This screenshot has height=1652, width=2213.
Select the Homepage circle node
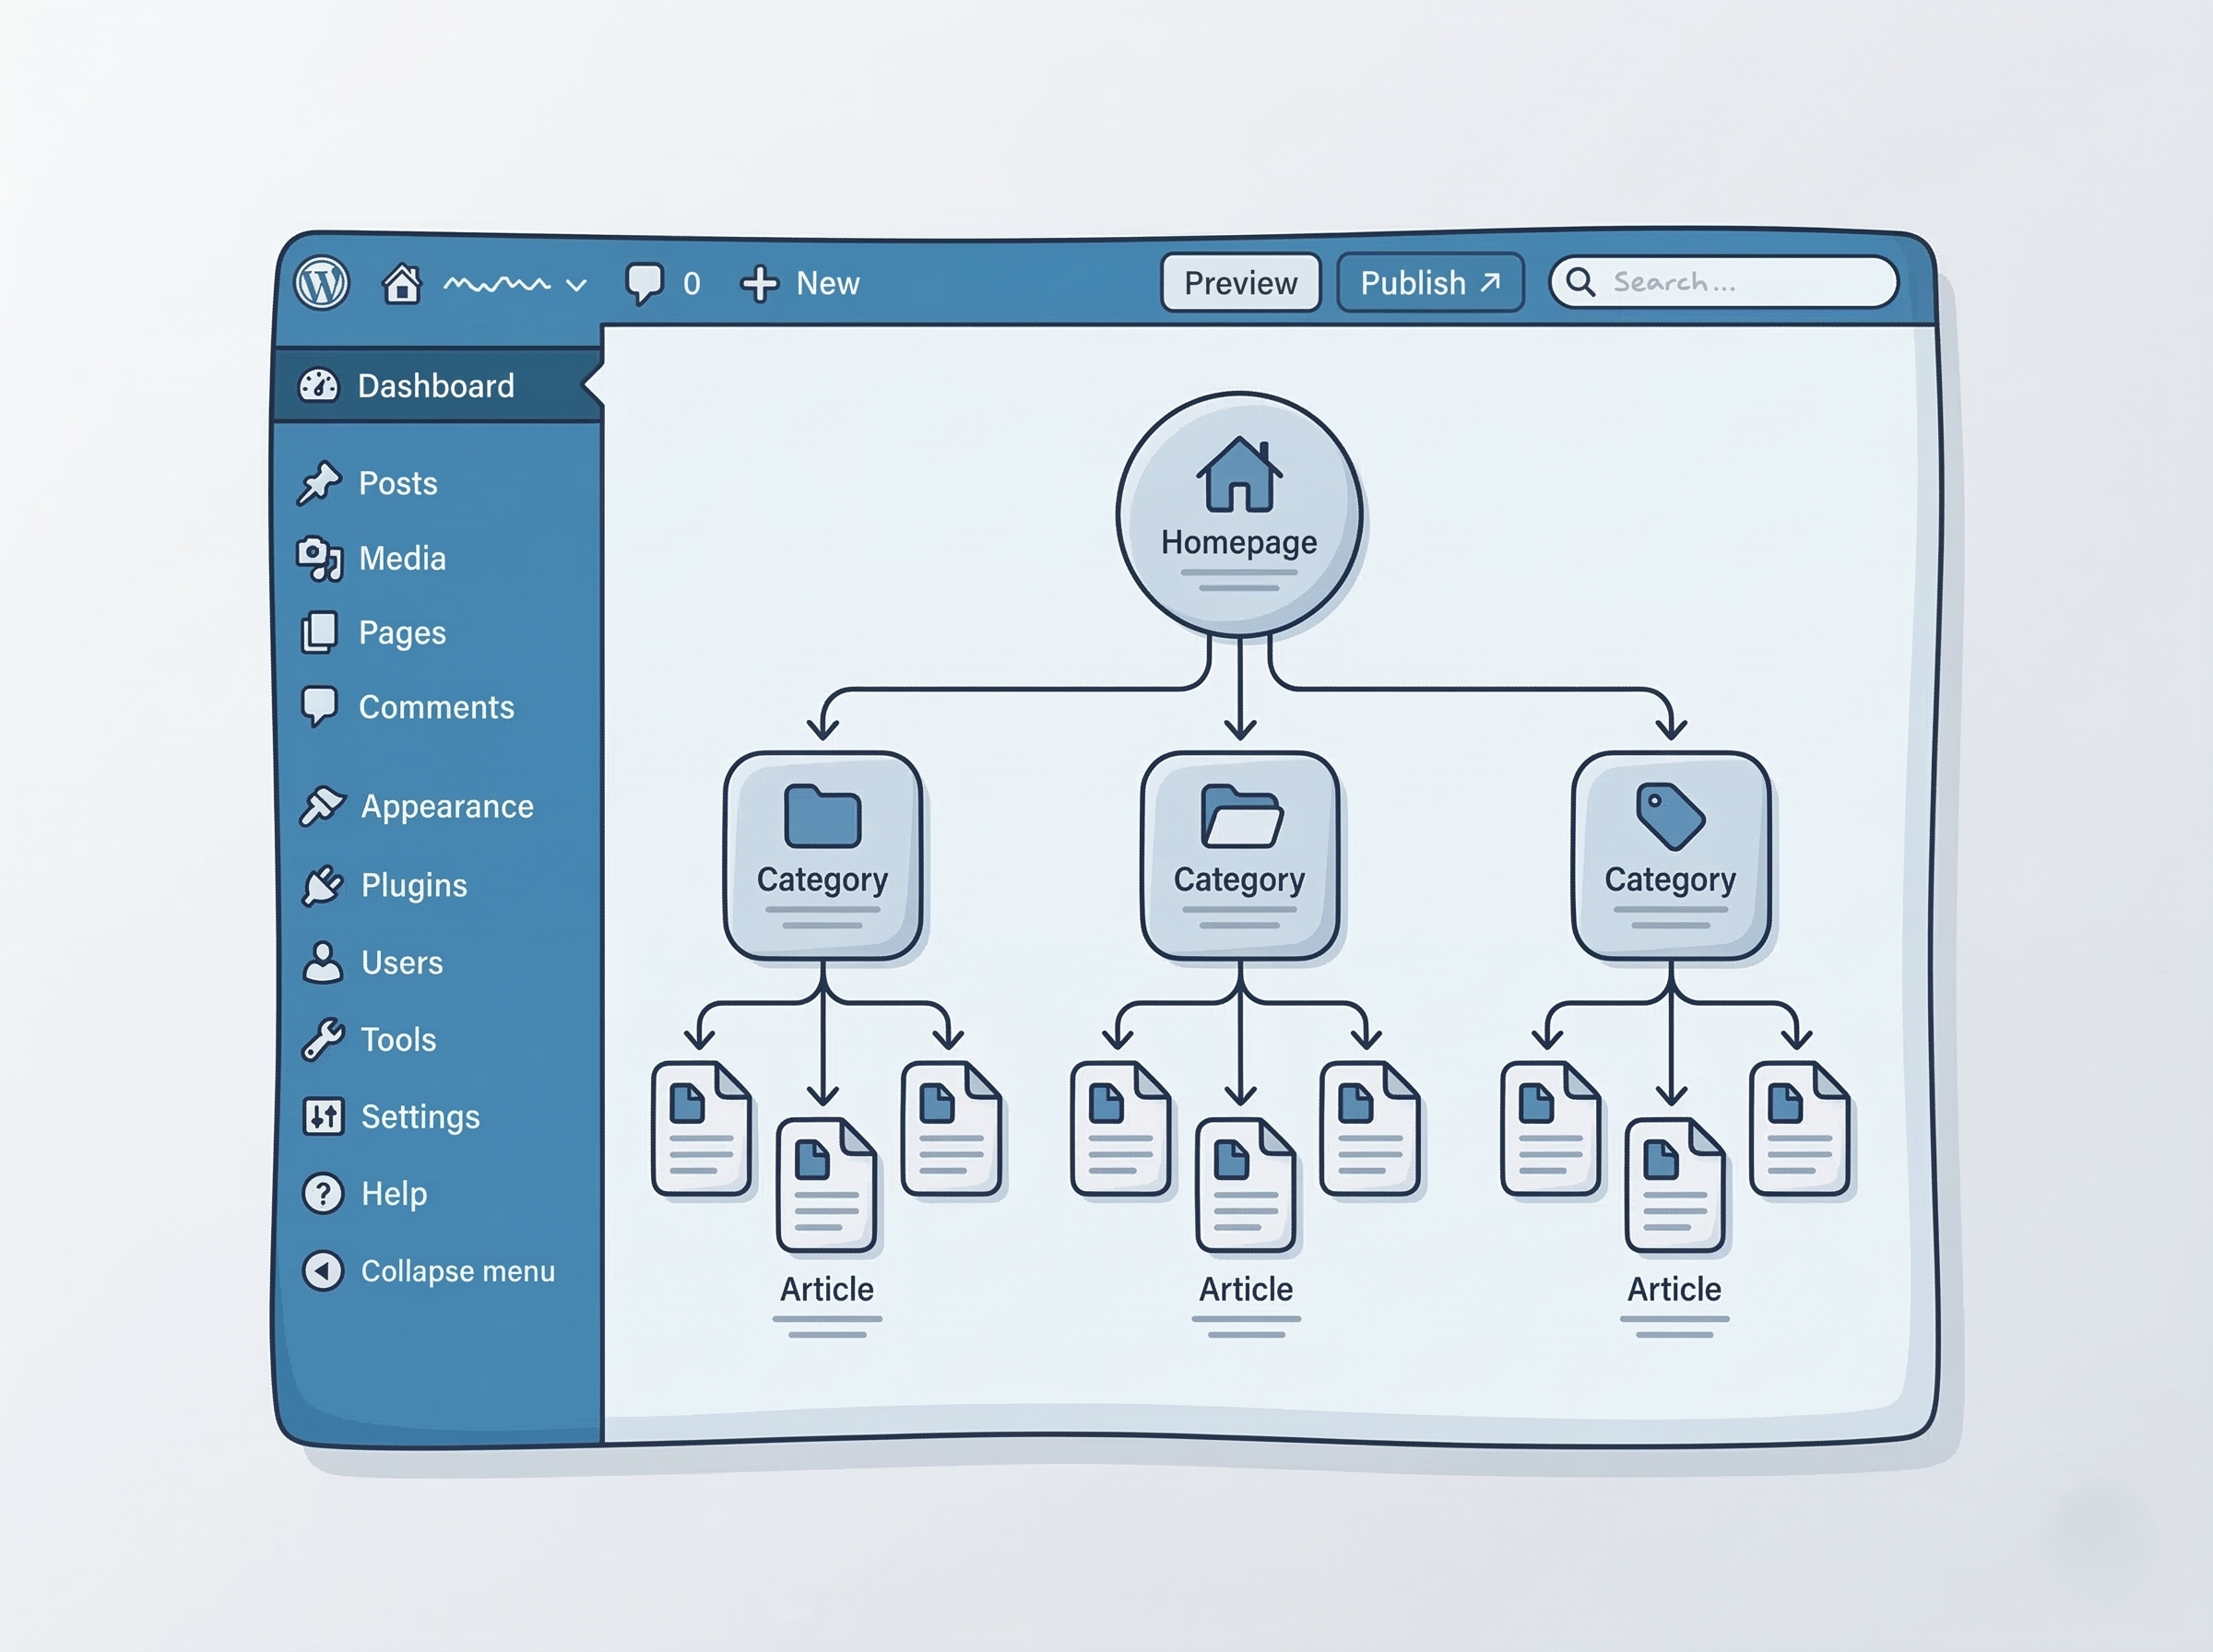[x=1239, y=514]
